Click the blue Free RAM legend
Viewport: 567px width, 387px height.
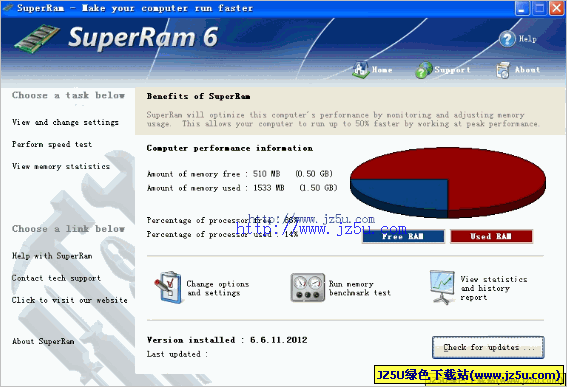point(403,237)
